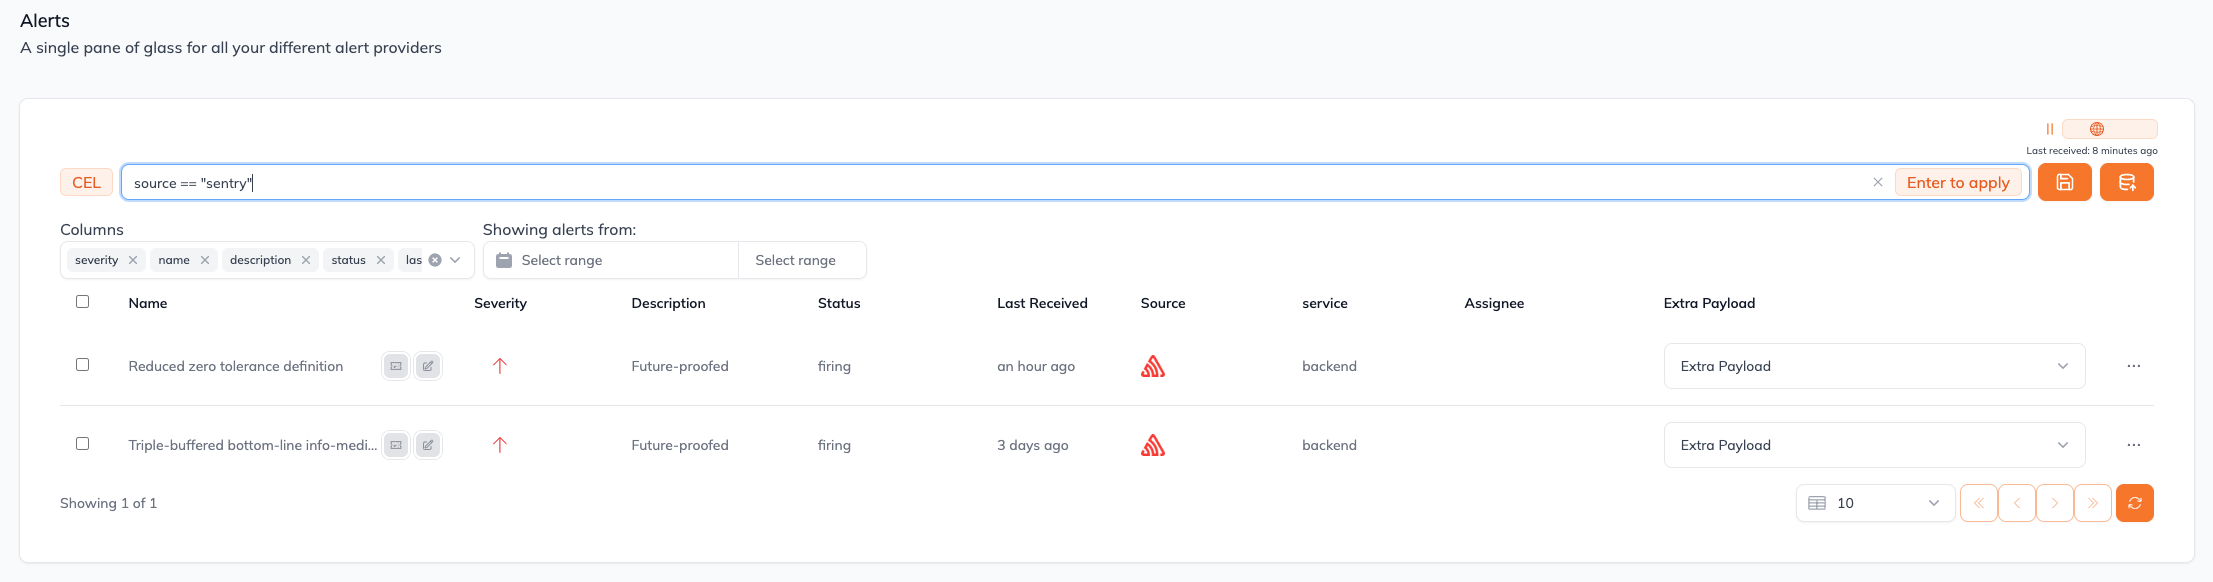Click the CEL label badge
Screen dimensions: 2213x582
click(86, 182)
